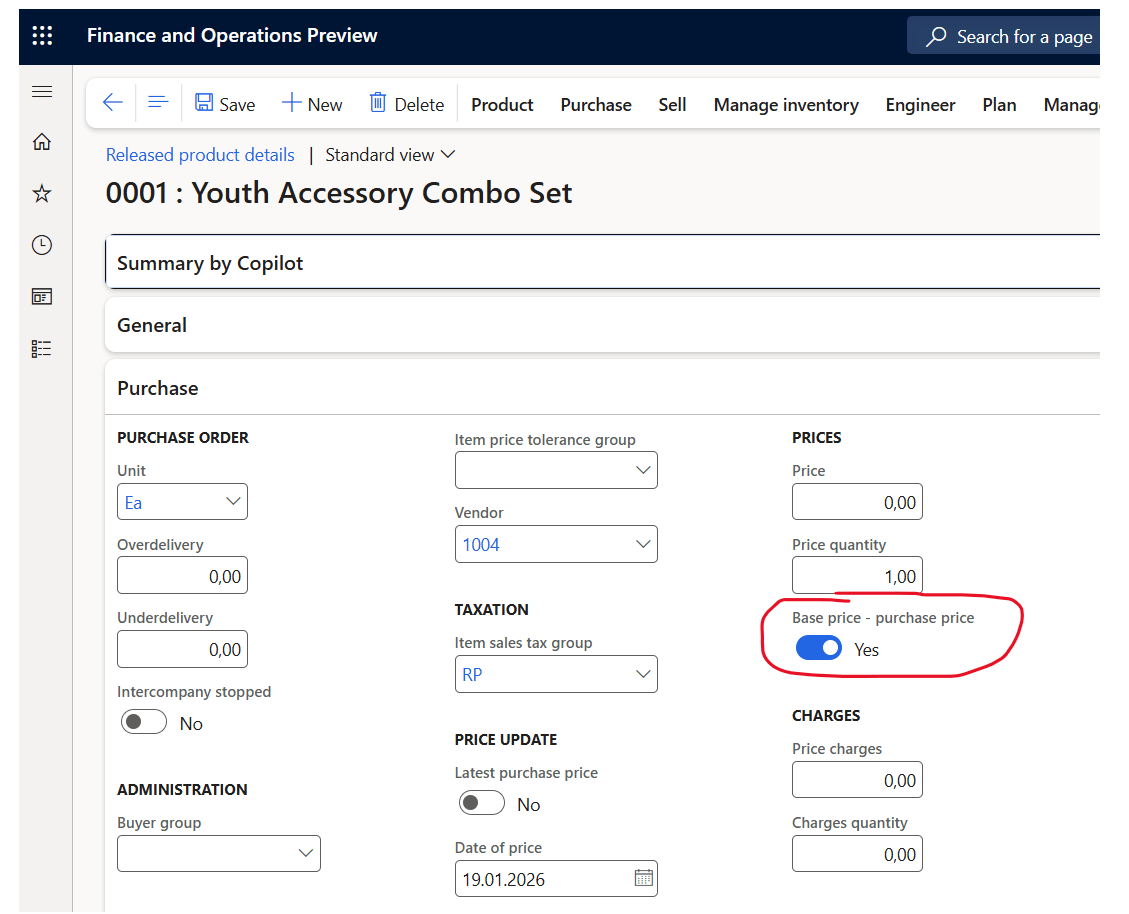Follow the Released product details link

[200, 155]
